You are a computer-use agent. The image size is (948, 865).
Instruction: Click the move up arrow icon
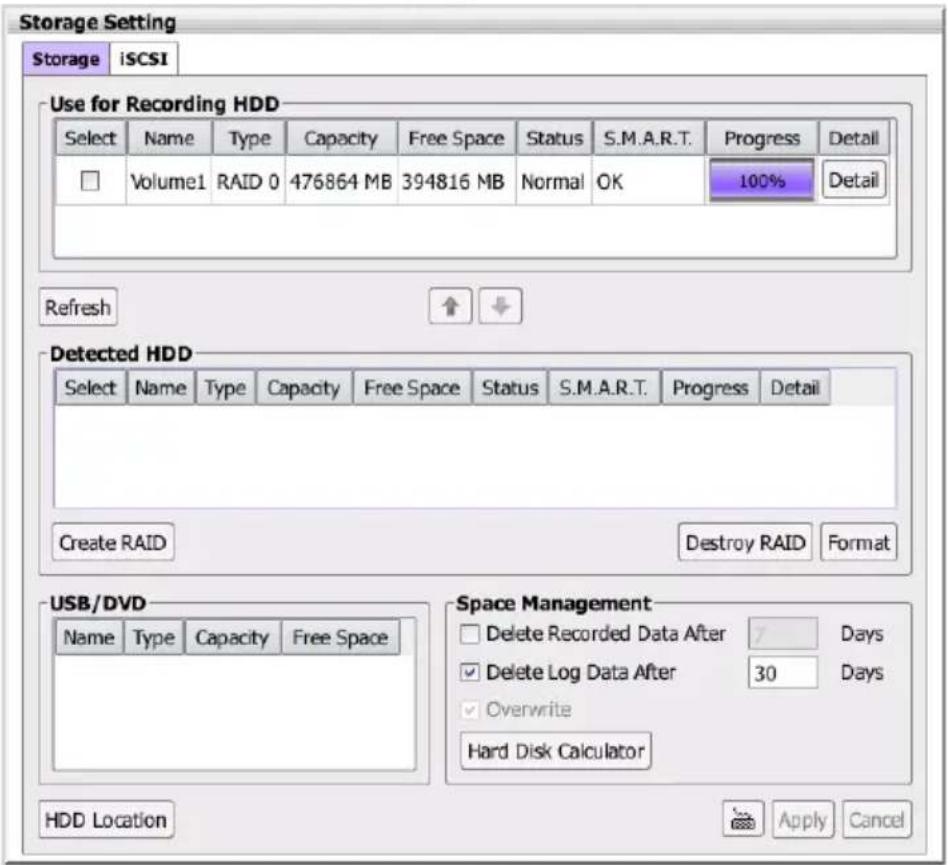(x=450, y=306)
